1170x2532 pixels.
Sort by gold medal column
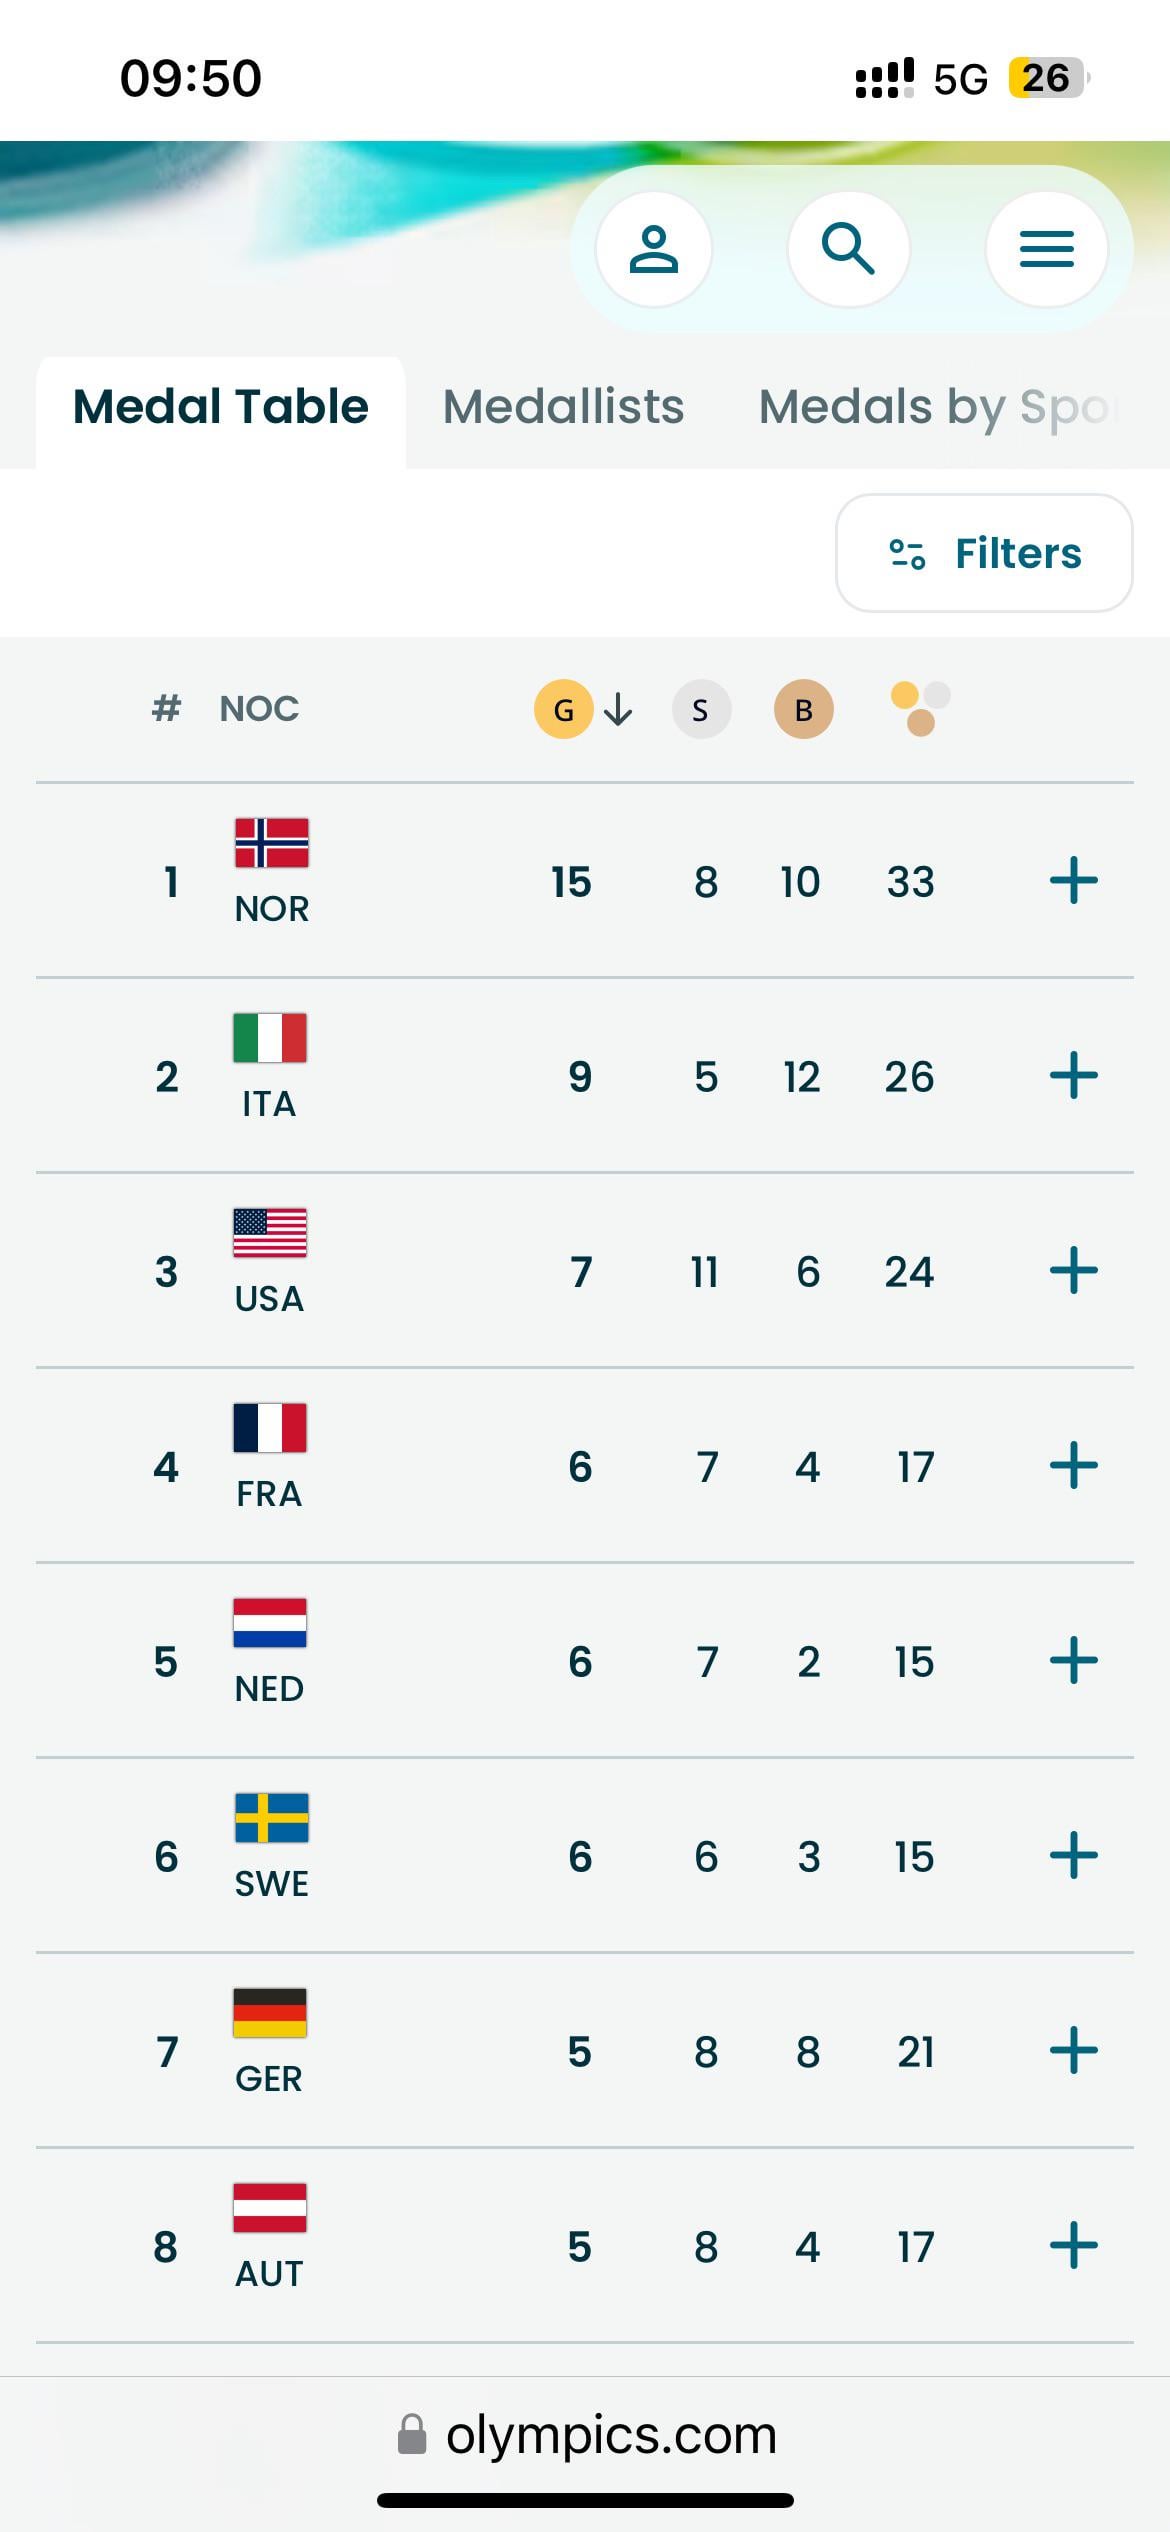[x=564, y=709]
